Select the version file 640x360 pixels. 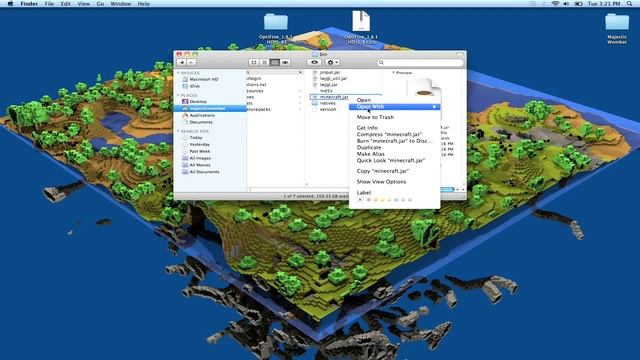tap(328, 109)
